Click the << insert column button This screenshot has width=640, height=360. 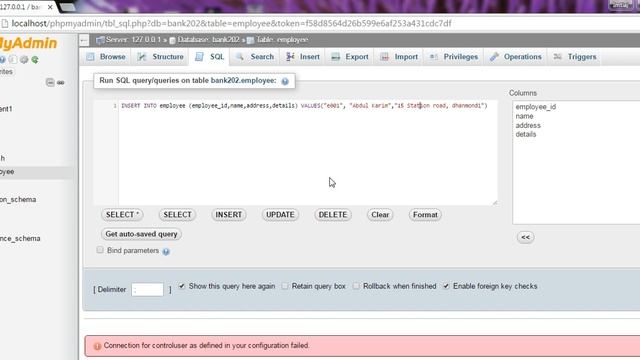click(525, 237)
